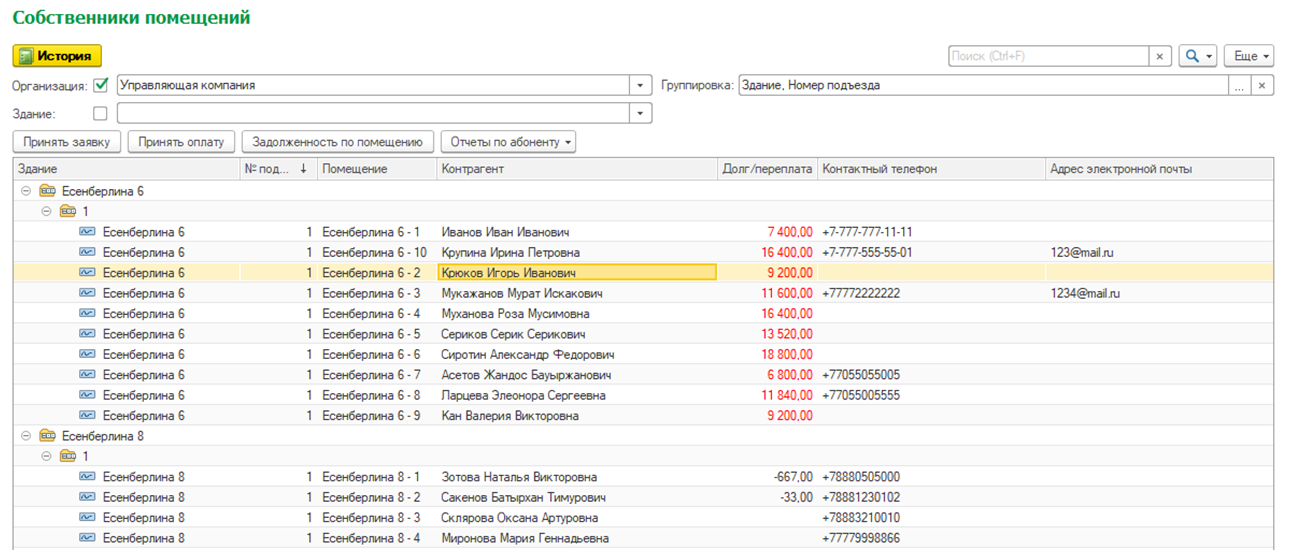Enable the Здание filter checkbox
The image size is (1290, 553).
[100, 113]
